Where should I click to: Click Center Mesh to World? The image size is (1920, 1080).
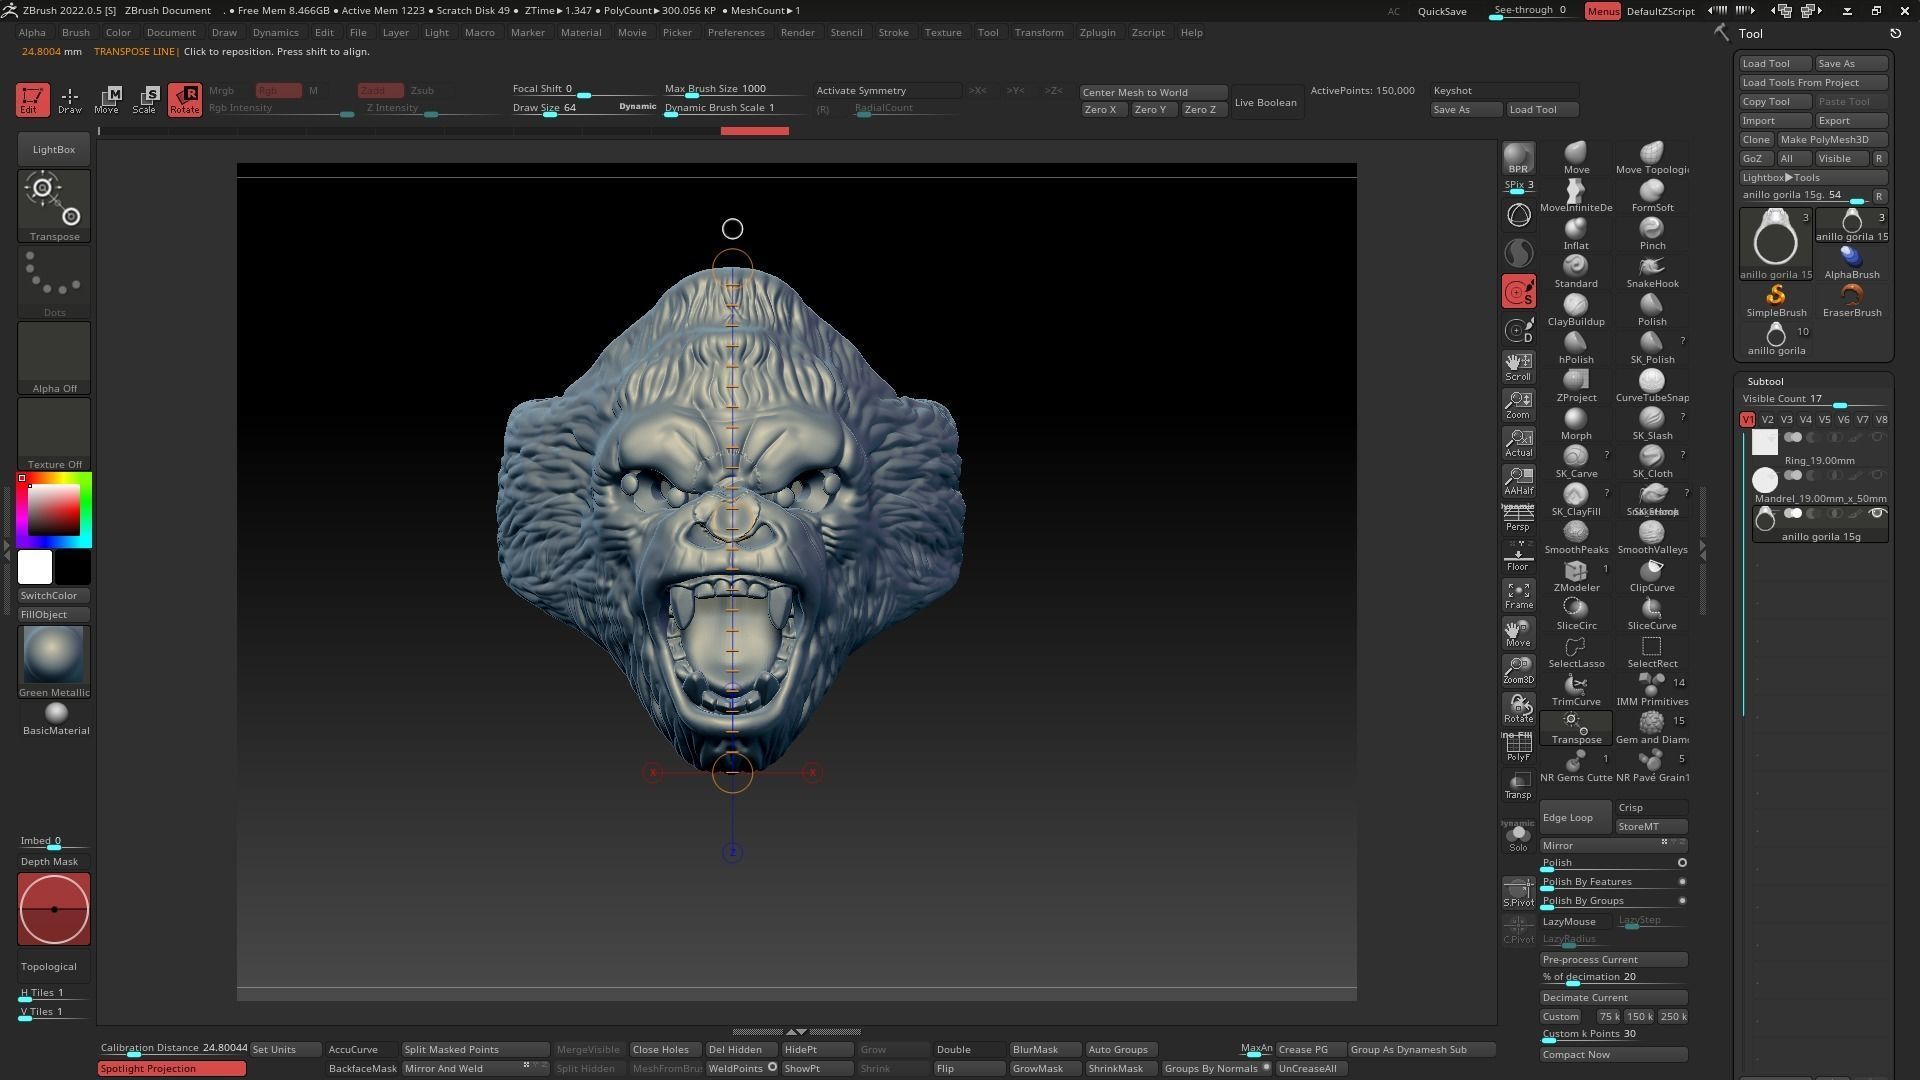pos(1153,92)
